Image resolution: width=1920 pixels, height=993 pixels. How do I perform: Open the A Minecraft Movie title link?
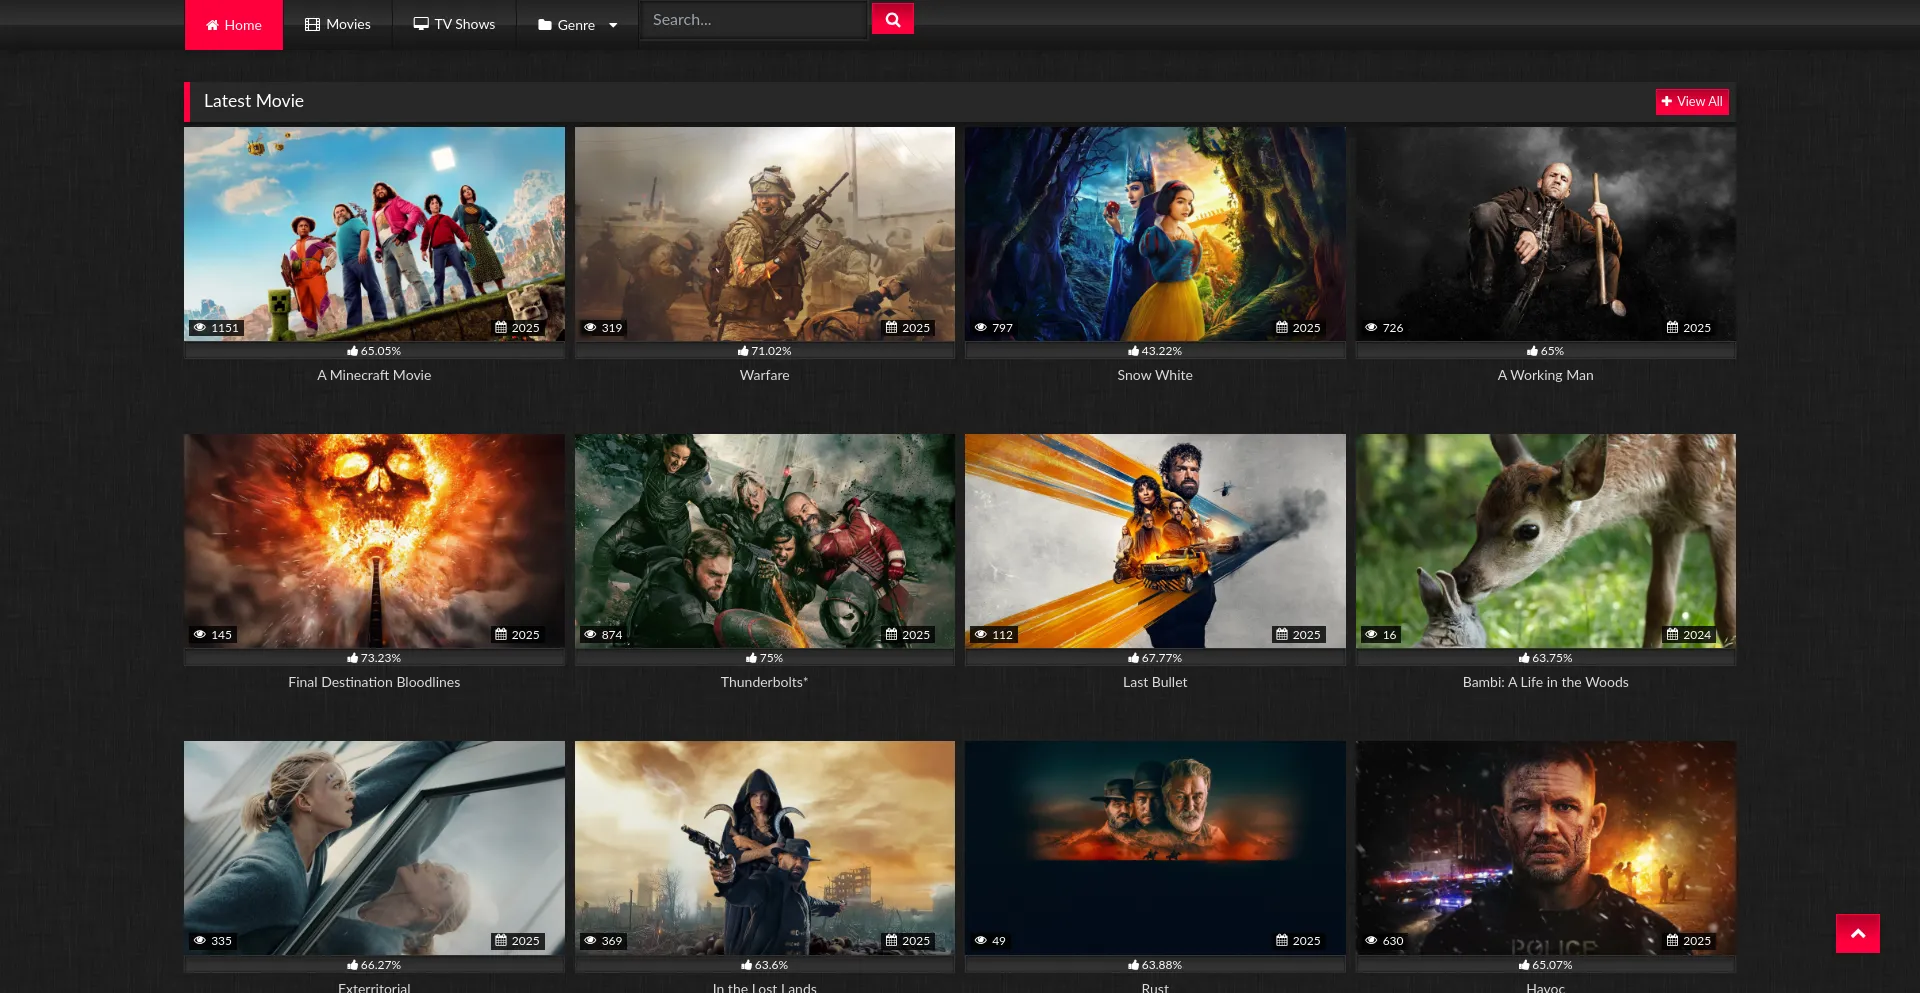pos(374,375)
